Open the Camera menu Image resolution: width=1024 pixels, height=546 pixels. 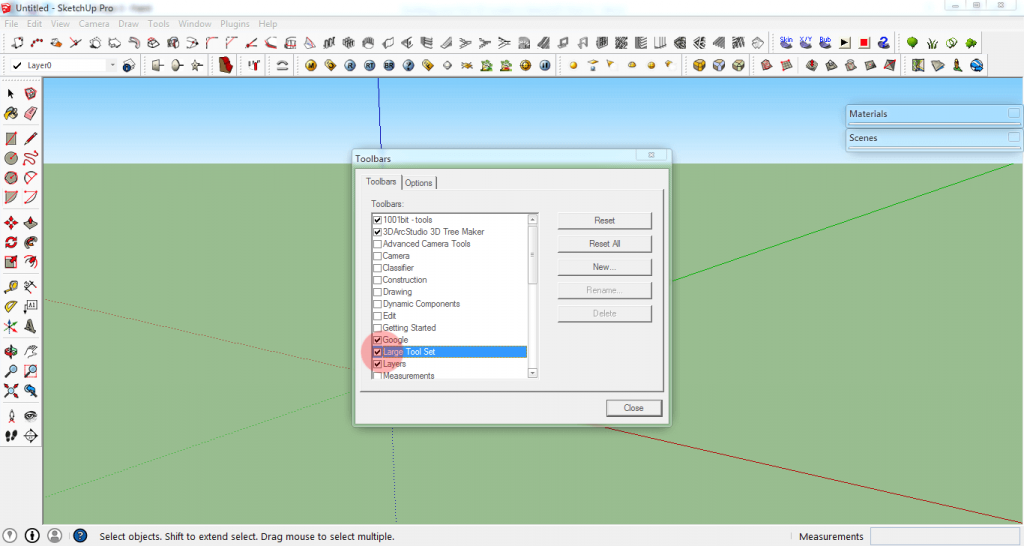coord(94,24)
